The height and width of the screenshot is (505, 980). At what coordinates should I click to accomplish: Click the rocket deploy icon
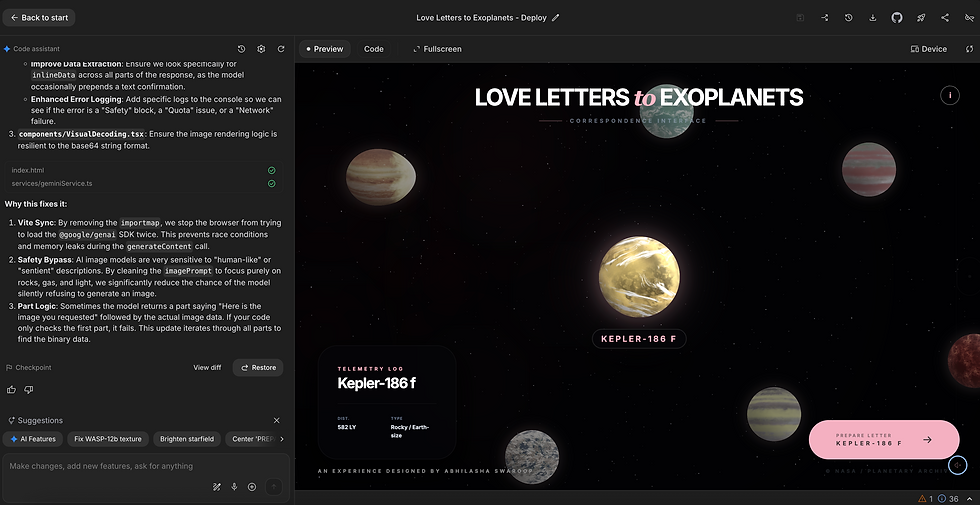[921, 18]
